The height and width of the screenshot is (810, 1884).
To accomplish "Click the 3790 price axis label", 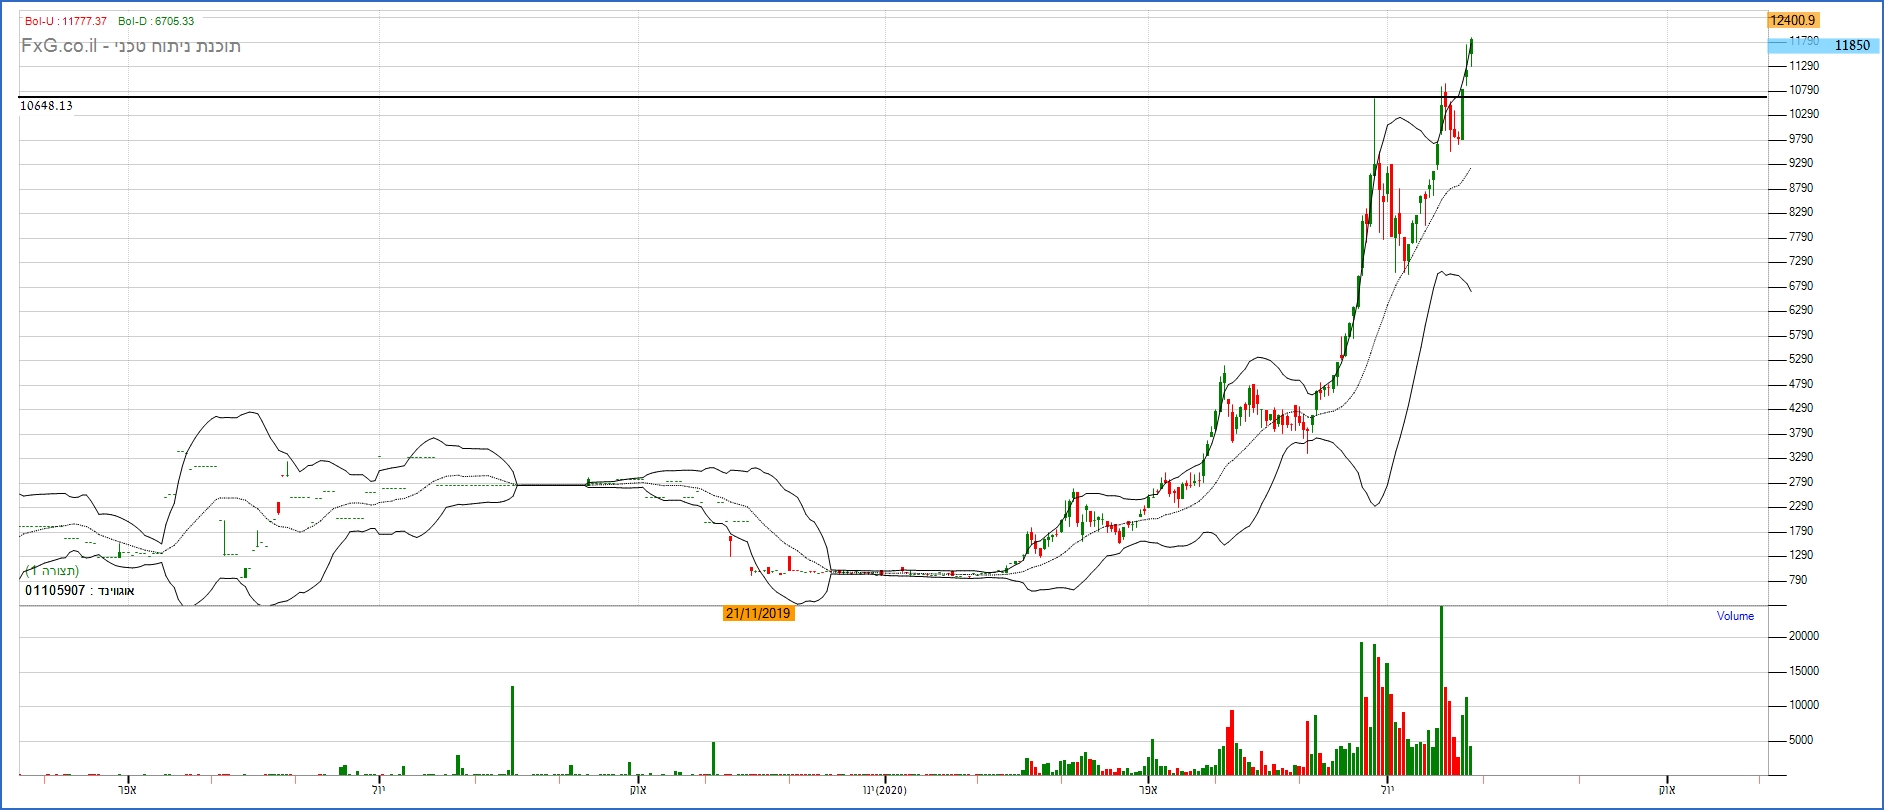I will [x=1801, y=433].
